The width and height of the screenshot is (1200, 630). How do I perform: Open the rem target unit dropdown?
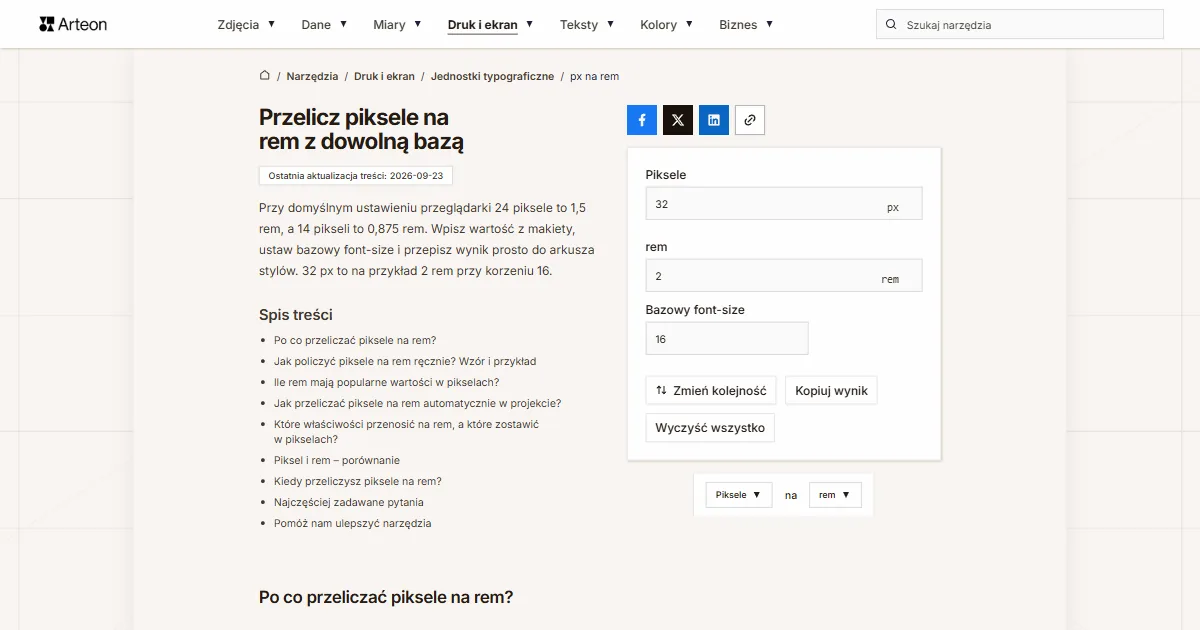coord(835,495)
